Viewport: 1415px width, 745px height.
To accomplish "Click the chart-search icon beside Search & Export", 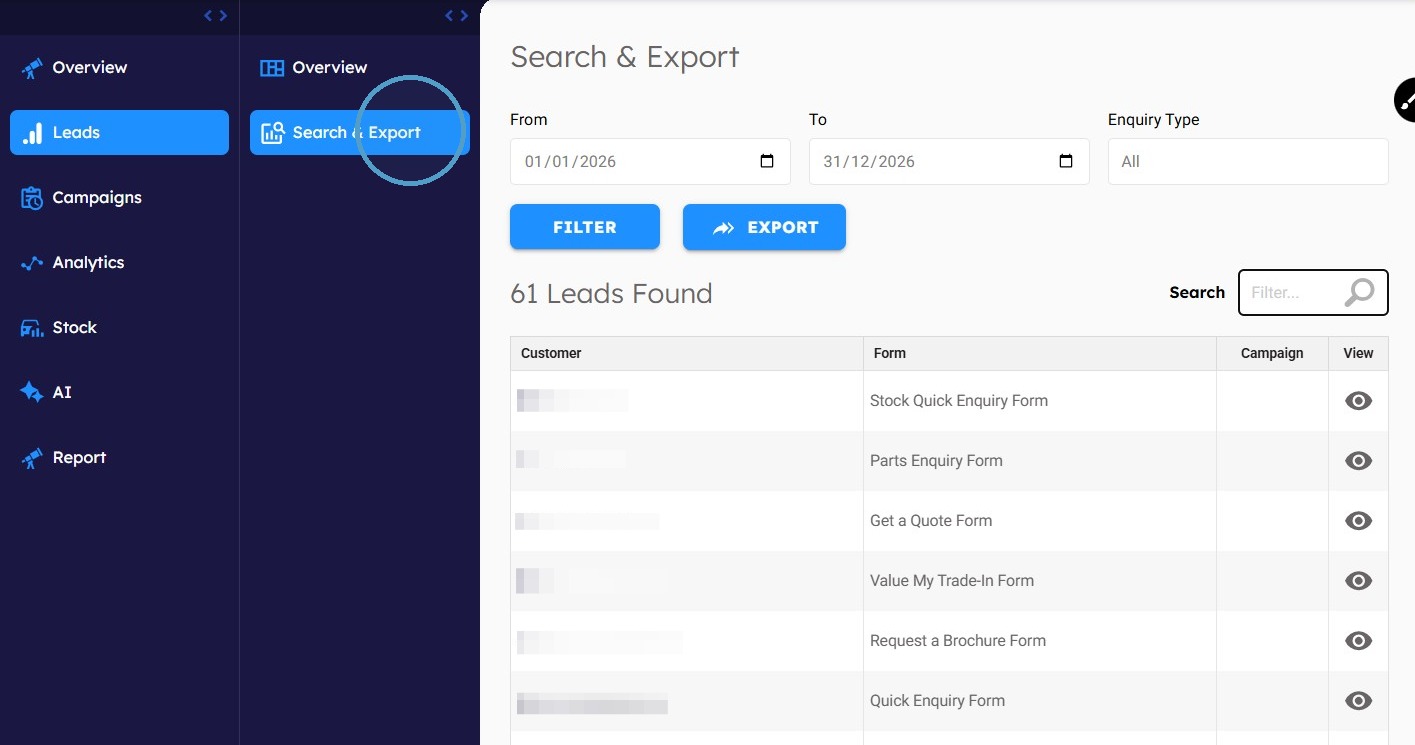I will pyautogui.click(x=272, y=133).
